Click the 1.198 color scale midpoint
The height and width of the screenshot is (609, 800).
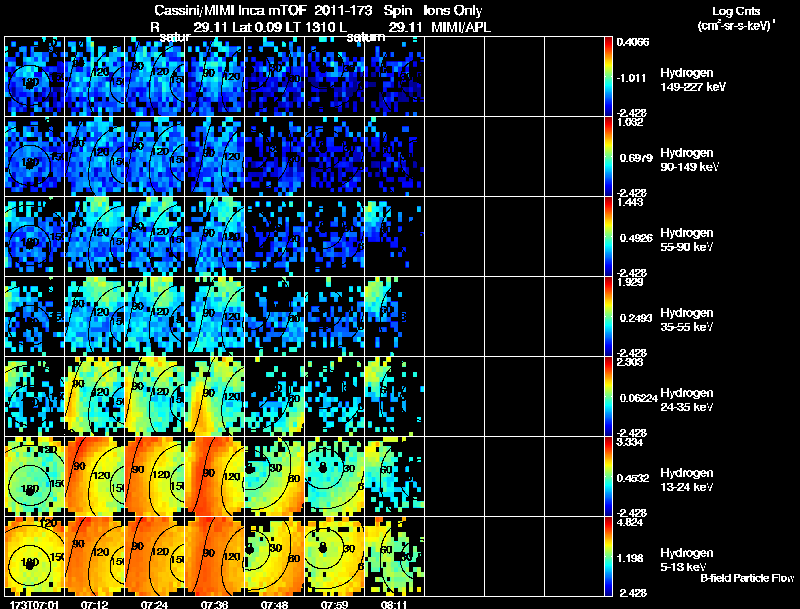pos(630,559)
